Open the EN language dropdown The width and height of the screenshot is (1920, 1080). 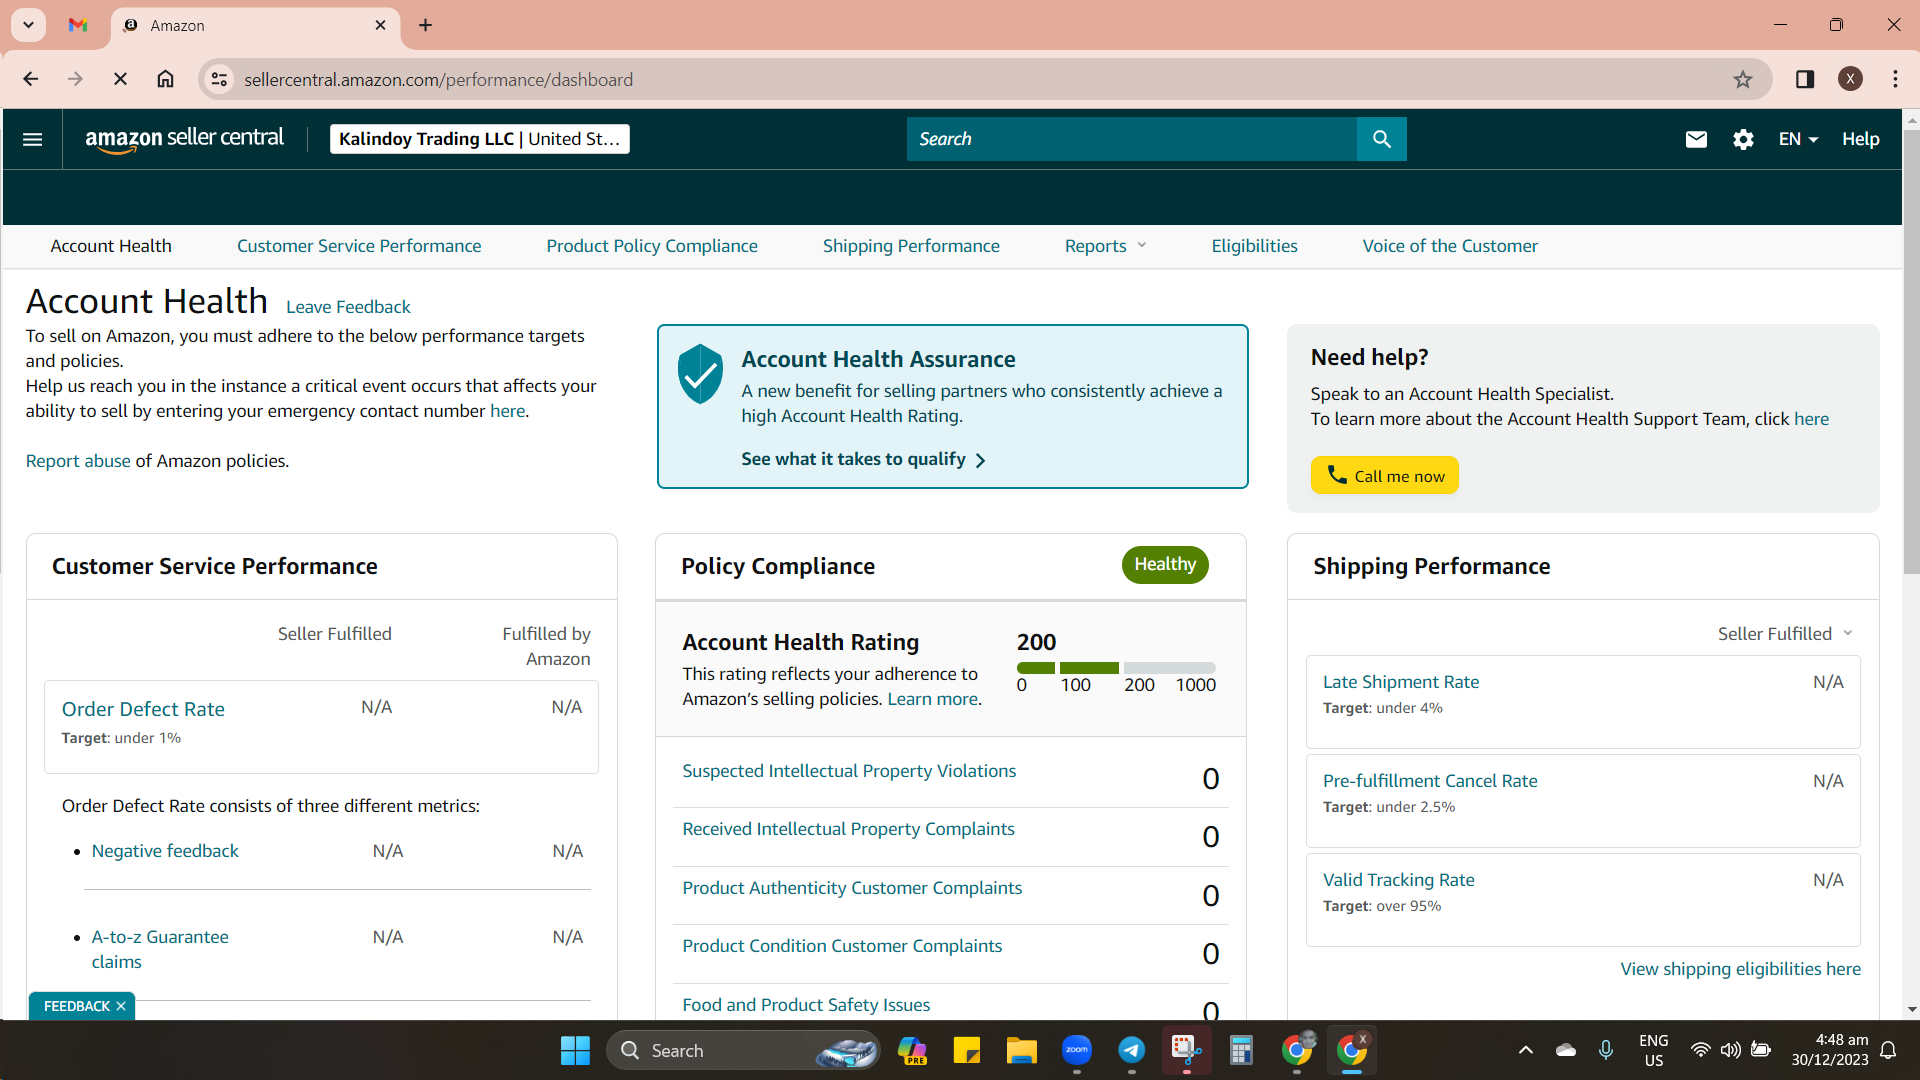(x=1798, y=139)
